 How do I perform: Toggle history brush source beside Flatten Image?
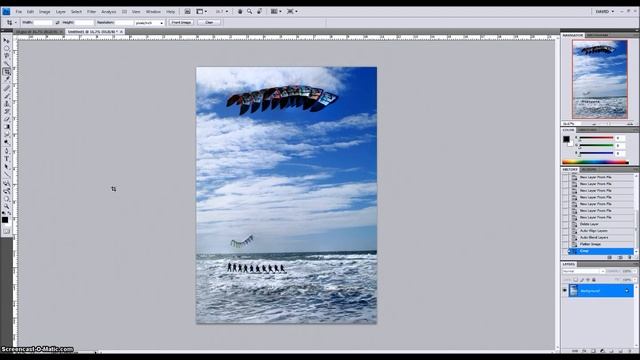(x=565, y=244)
